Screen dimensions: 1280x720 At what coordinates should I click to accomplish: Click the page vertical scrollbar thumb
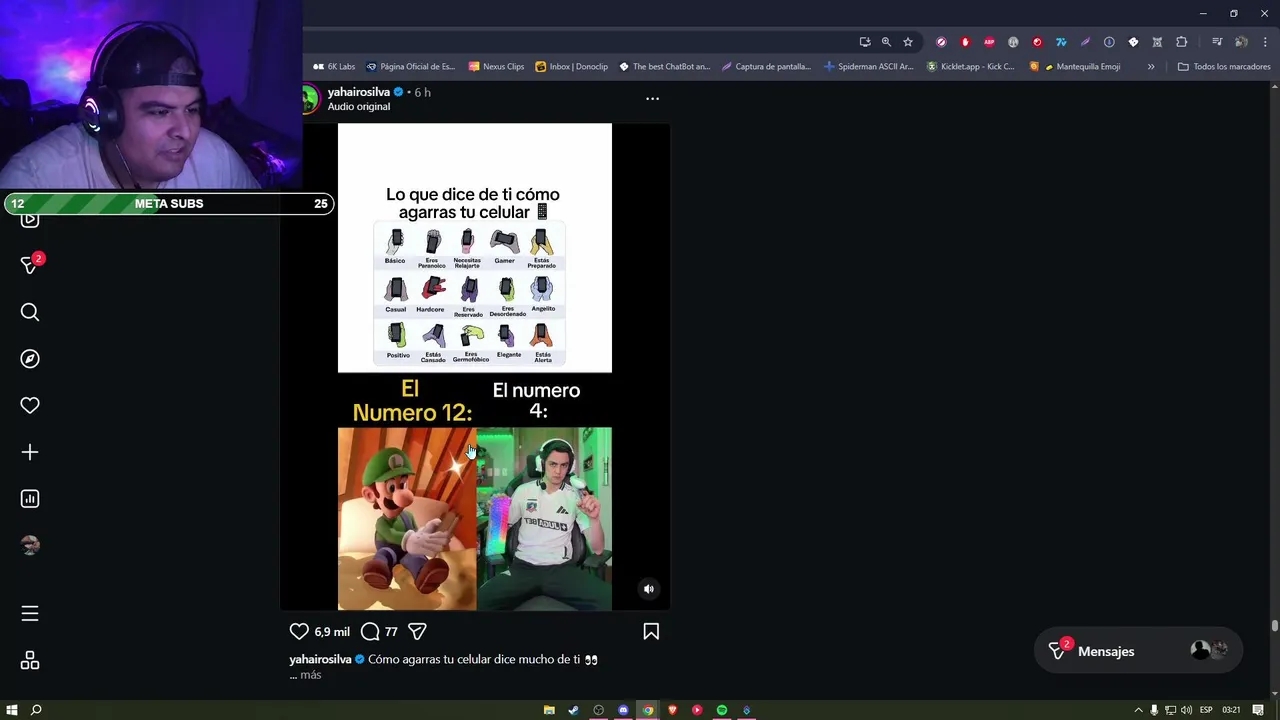[1274, 626]
